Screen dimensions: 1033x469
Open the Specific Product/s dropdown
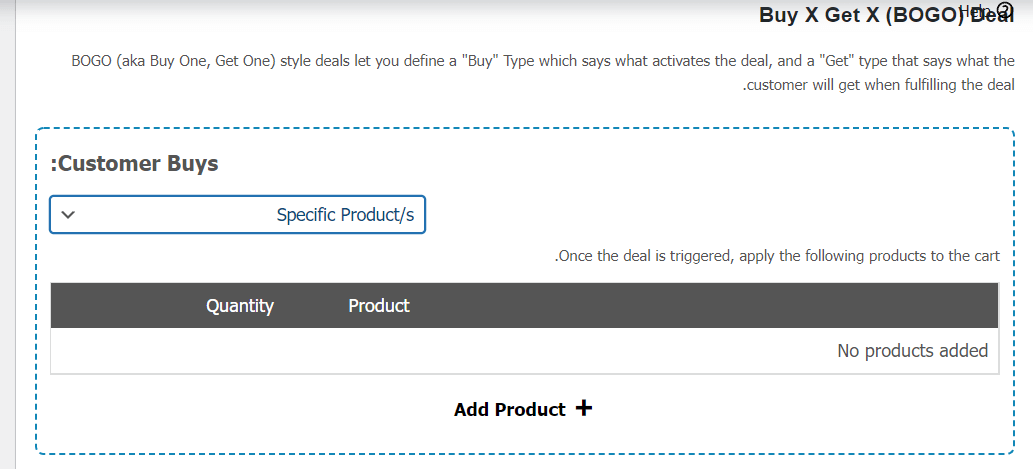tap(237, 215)
